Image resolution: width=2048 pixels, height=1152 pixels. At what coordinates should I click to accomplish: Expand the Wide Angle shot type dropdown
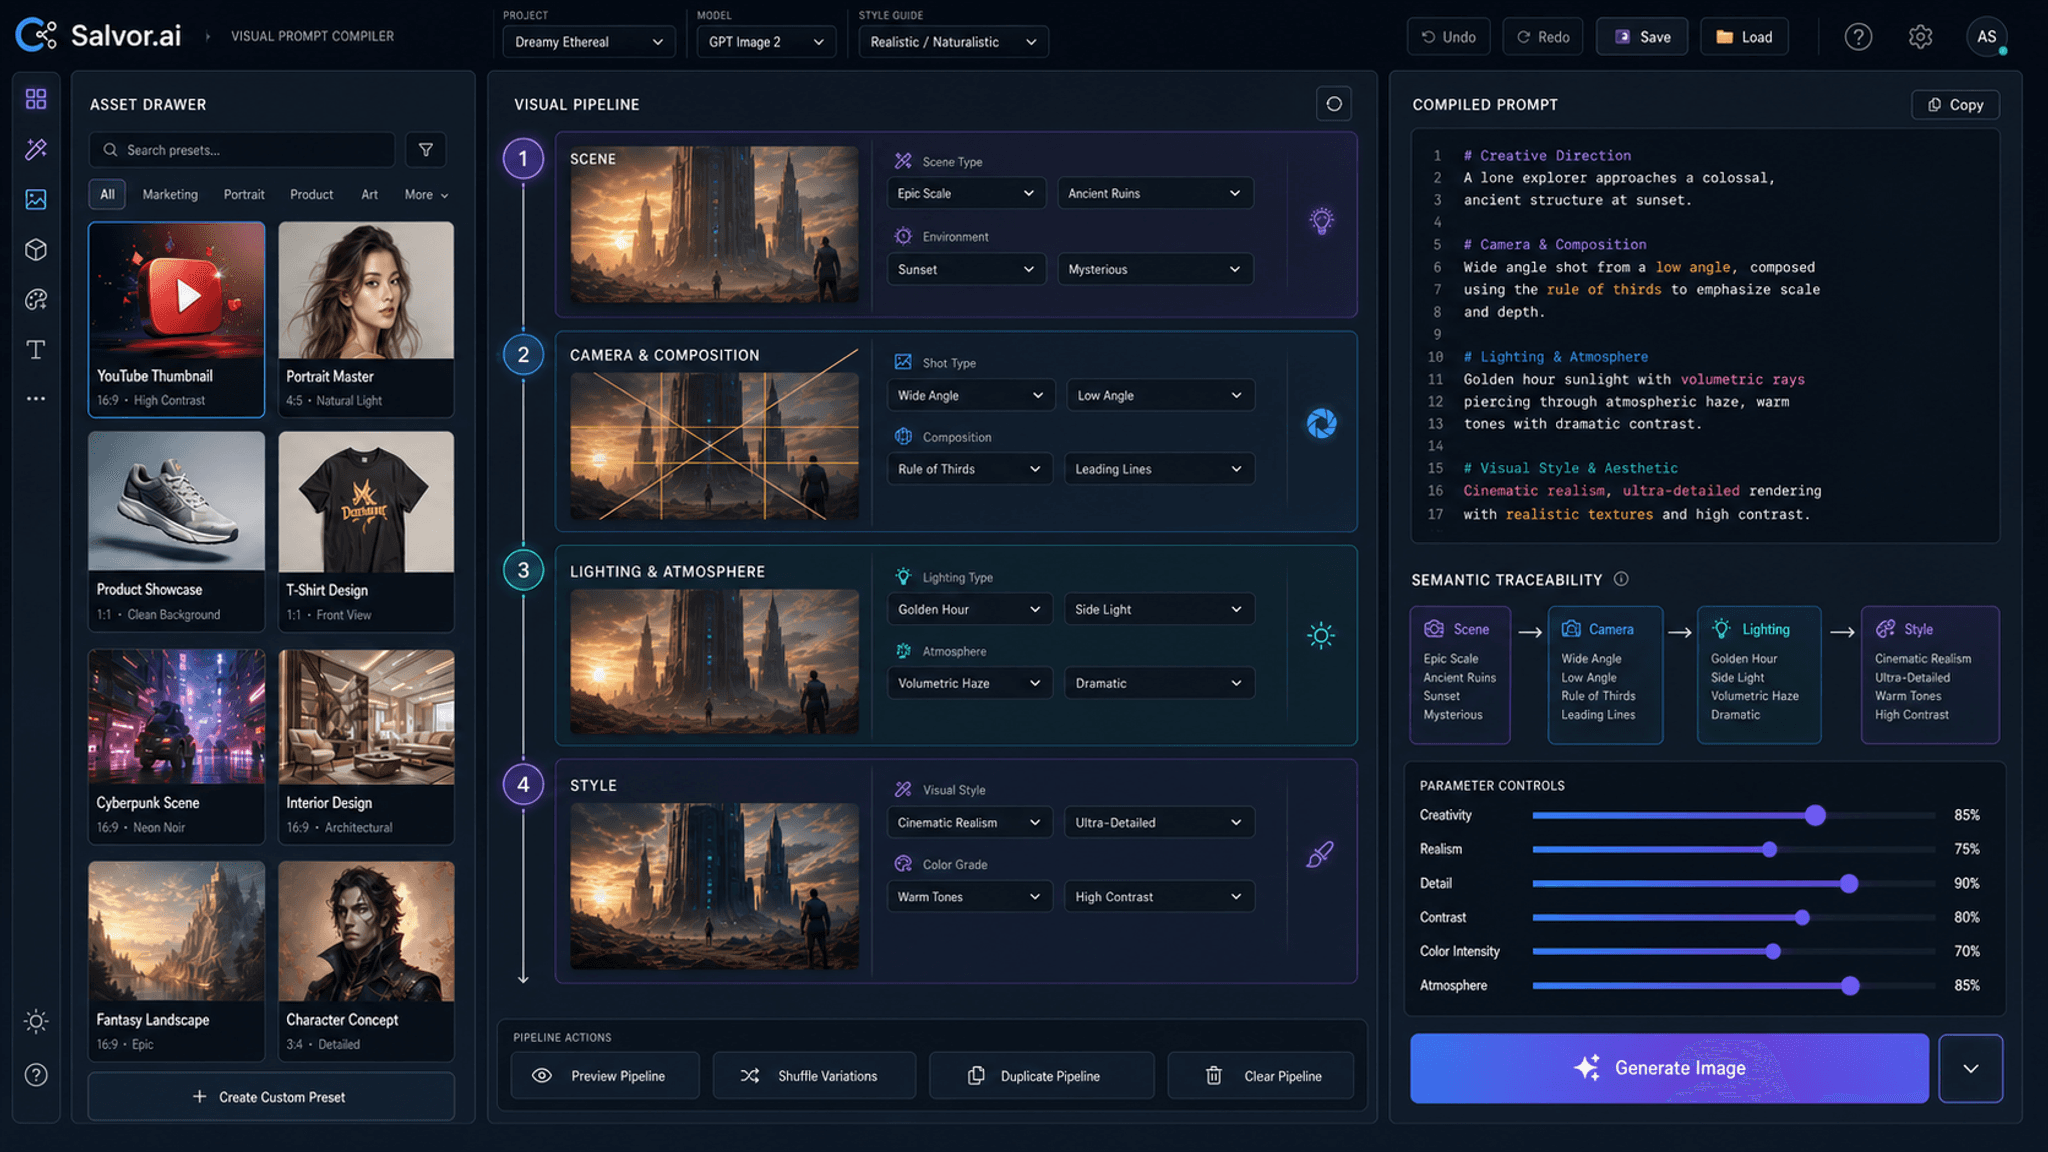(x=970, y=395)
